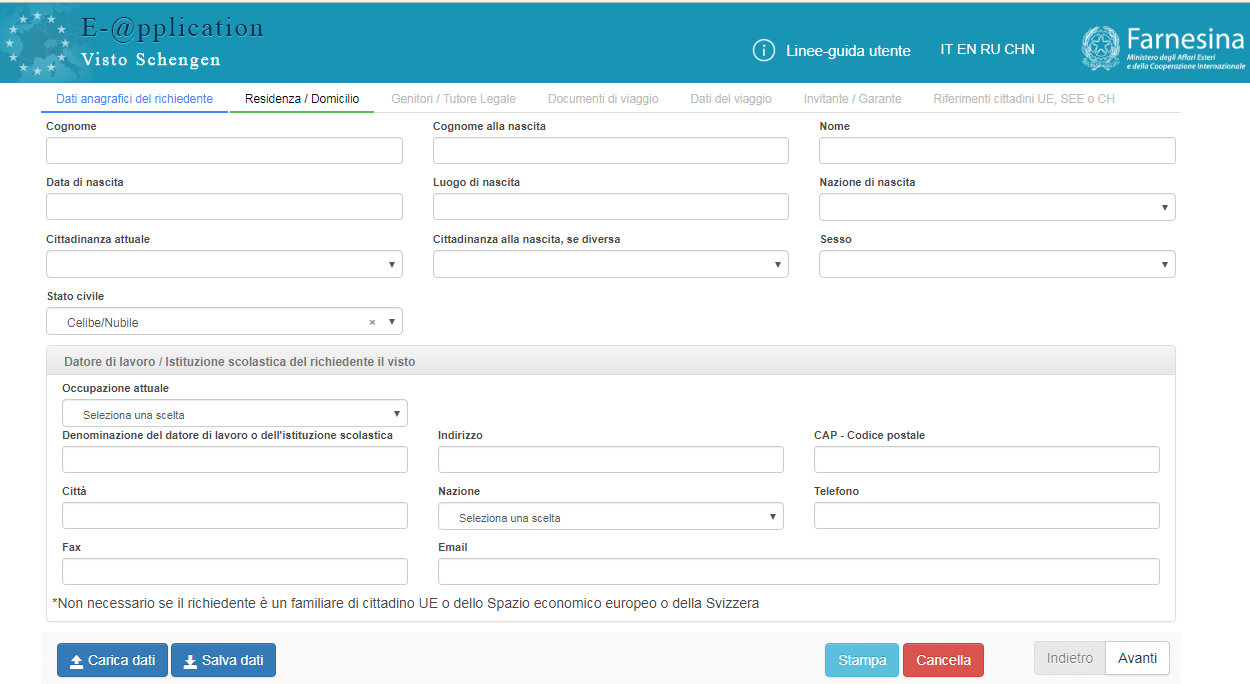Image resolution: width=1250 pixels, height=684 pixels.
Task: Switch language to IT
Action: (x=946, y=49)
